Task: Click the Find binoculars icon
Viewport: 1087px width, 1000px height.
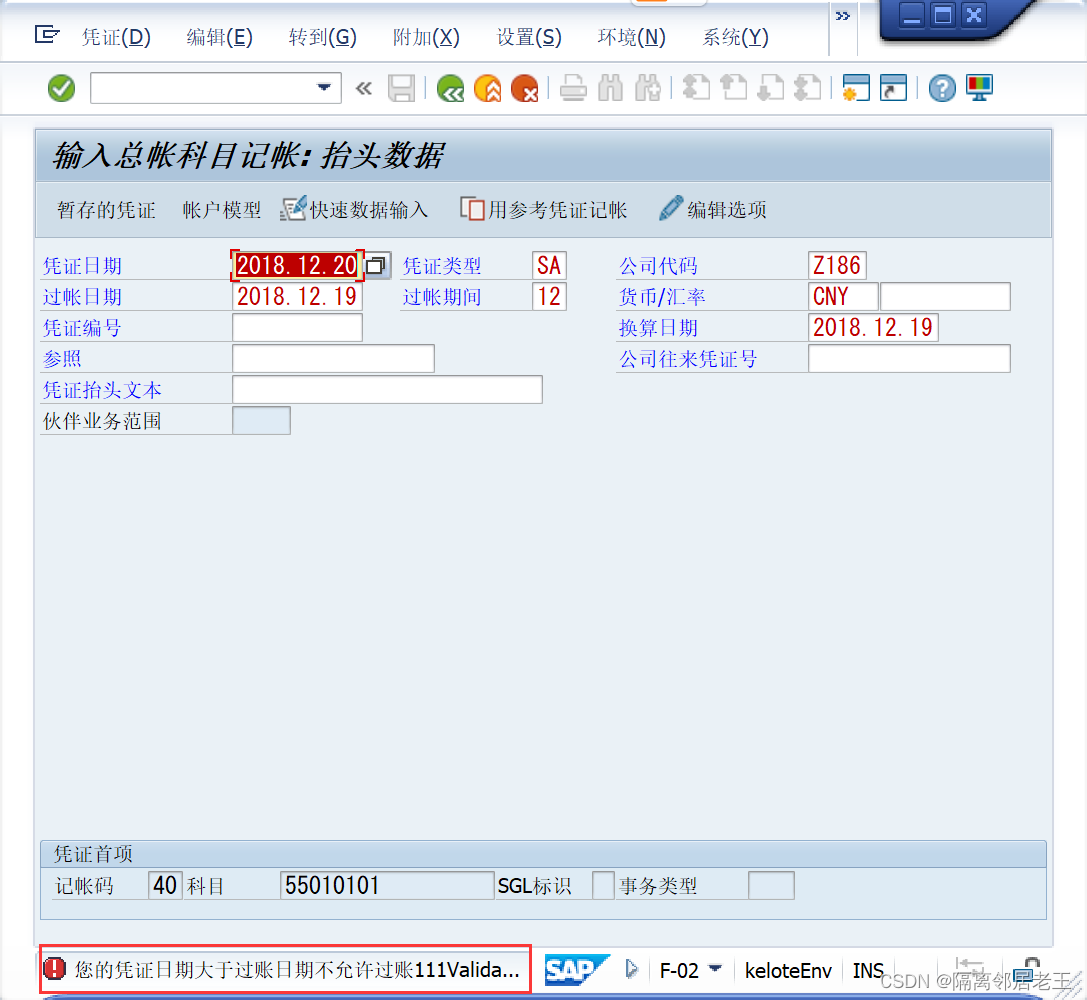Action: coord(610,88)
